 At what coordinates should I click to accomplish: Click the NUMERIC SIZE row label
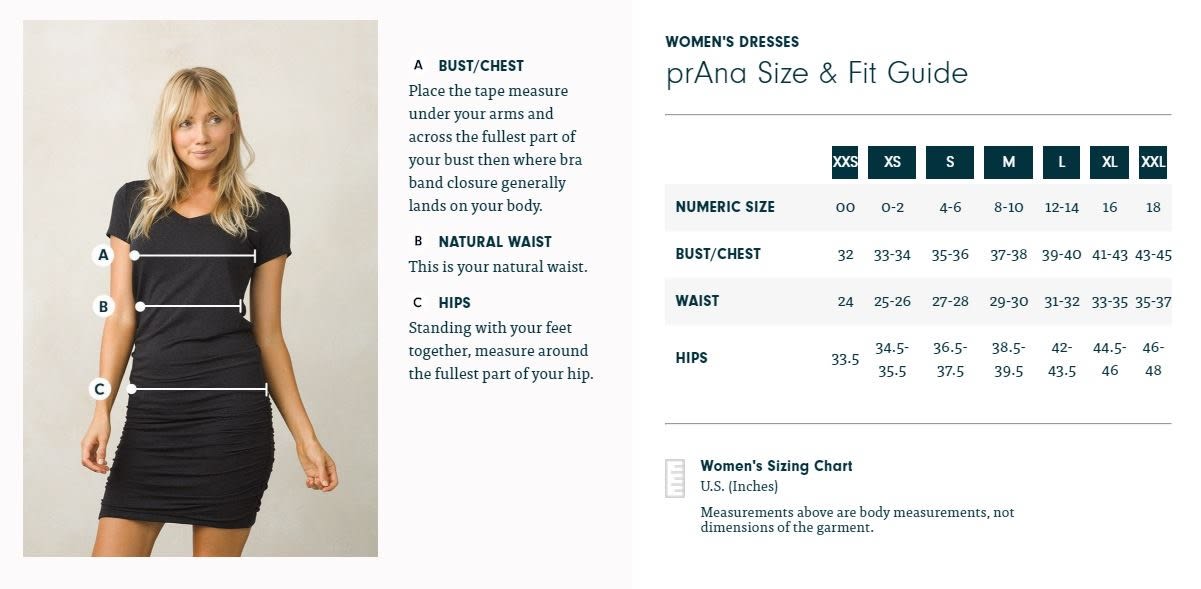[725, 207]
